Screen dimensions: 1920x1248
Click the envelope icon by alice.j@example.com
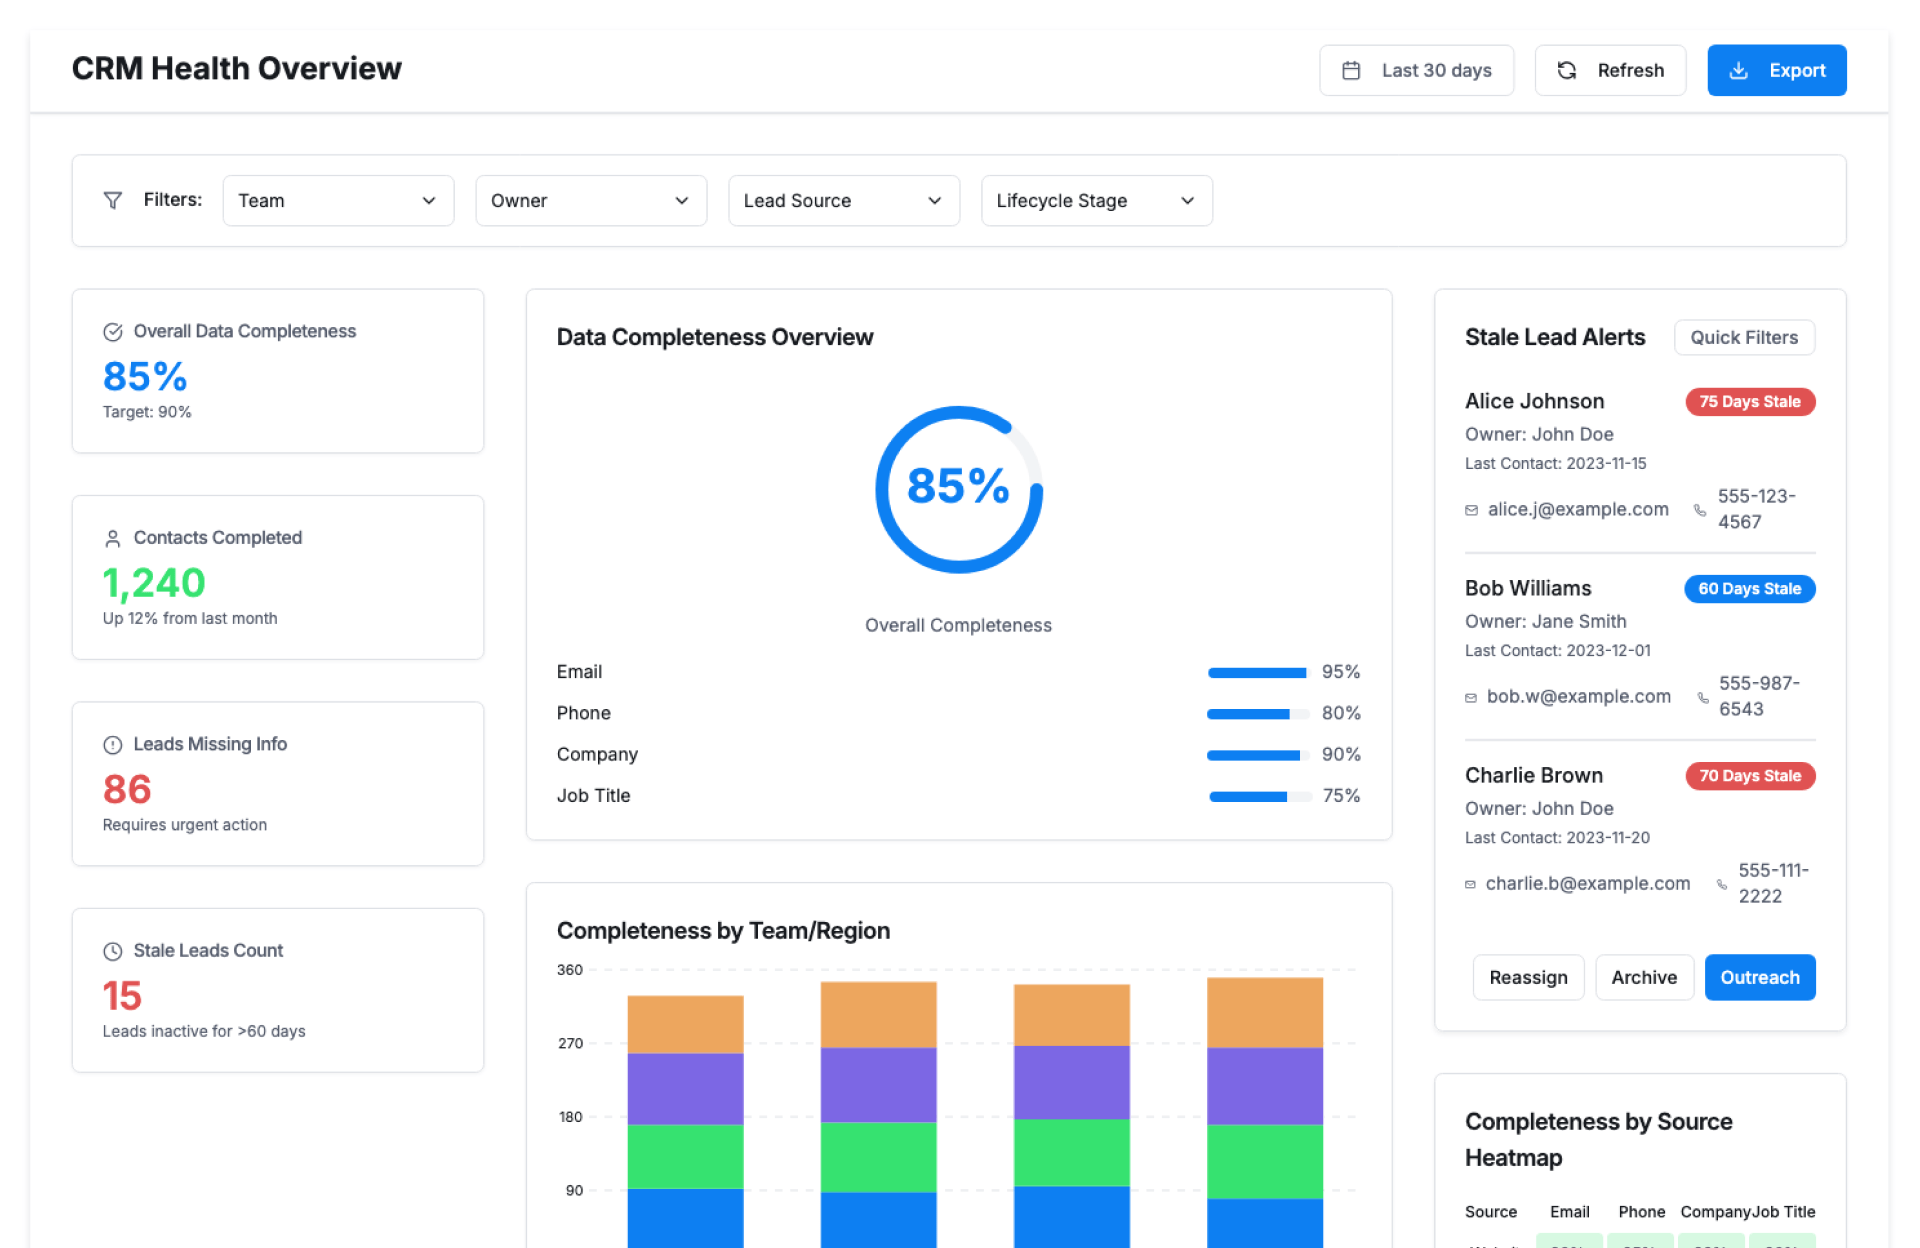[1471, 511]
